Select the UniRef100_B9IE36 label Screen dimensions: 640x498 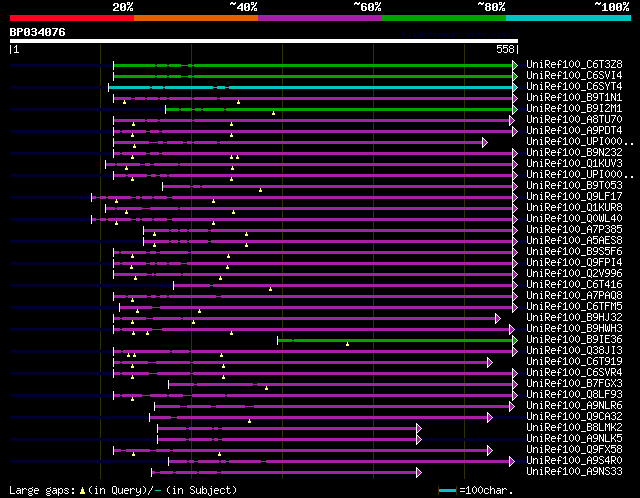coord(574,340)
